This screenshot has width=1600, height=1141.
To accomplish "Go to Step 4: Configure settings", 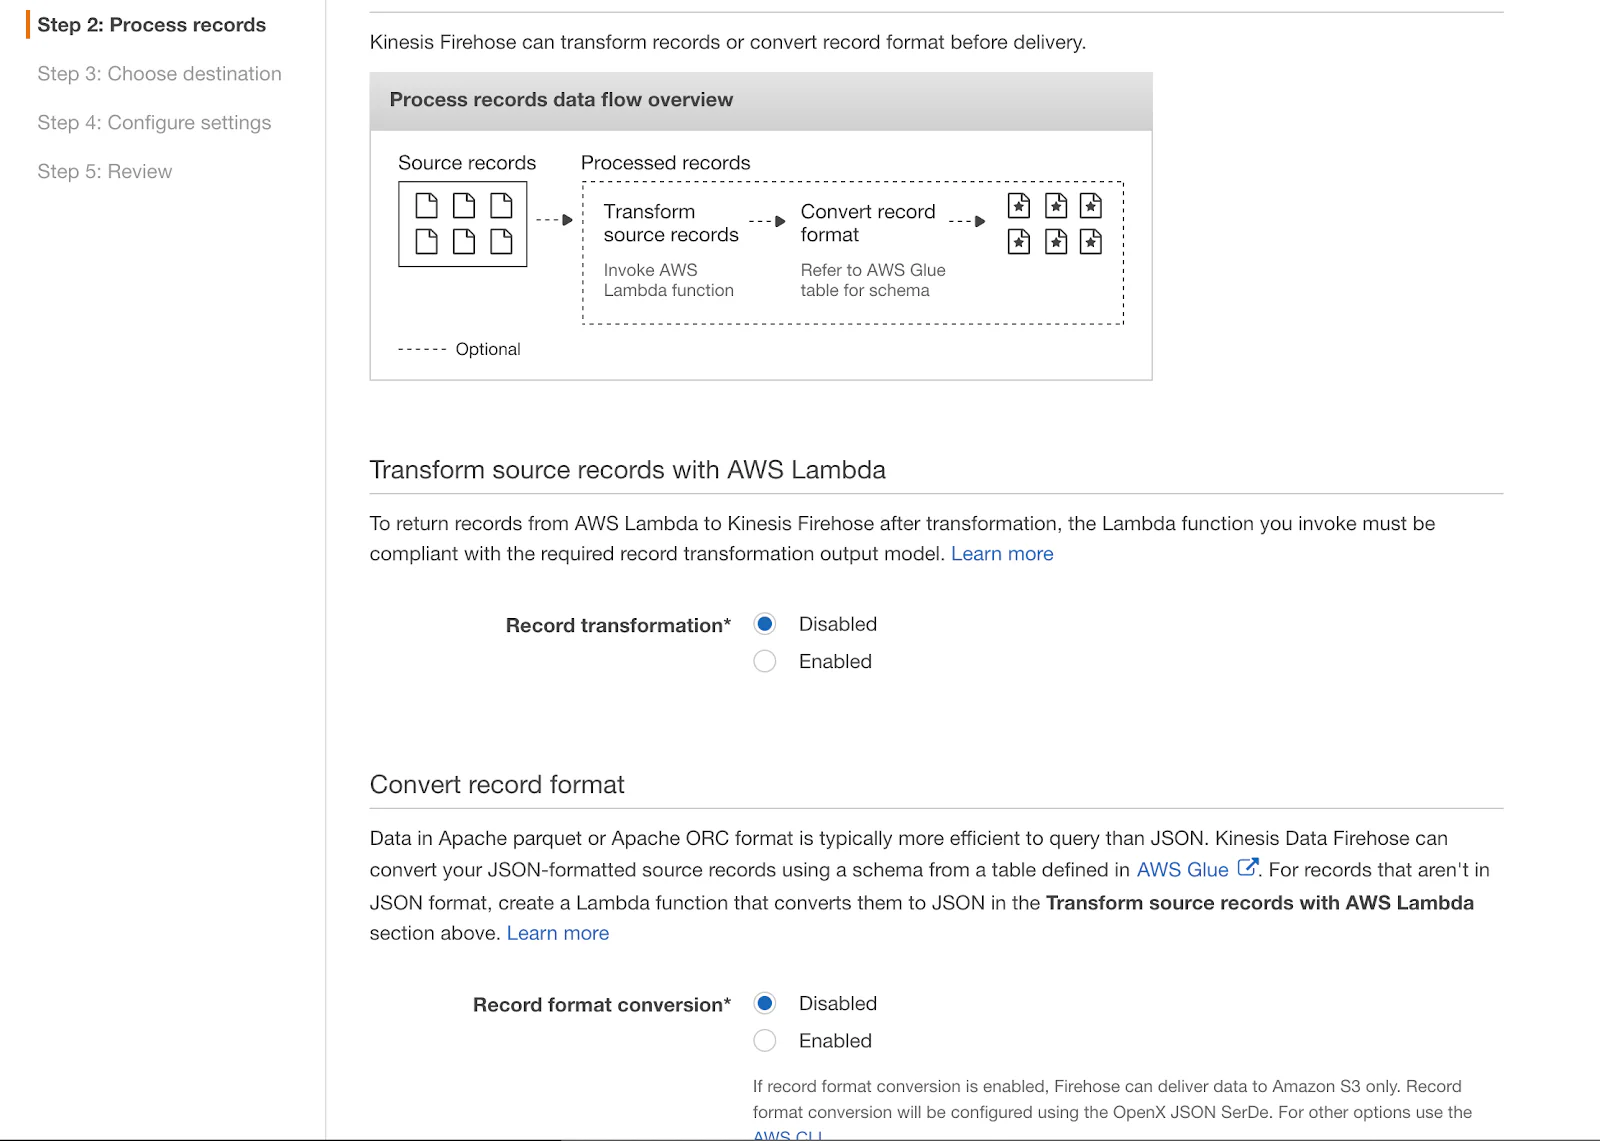I will pos(154,123).
